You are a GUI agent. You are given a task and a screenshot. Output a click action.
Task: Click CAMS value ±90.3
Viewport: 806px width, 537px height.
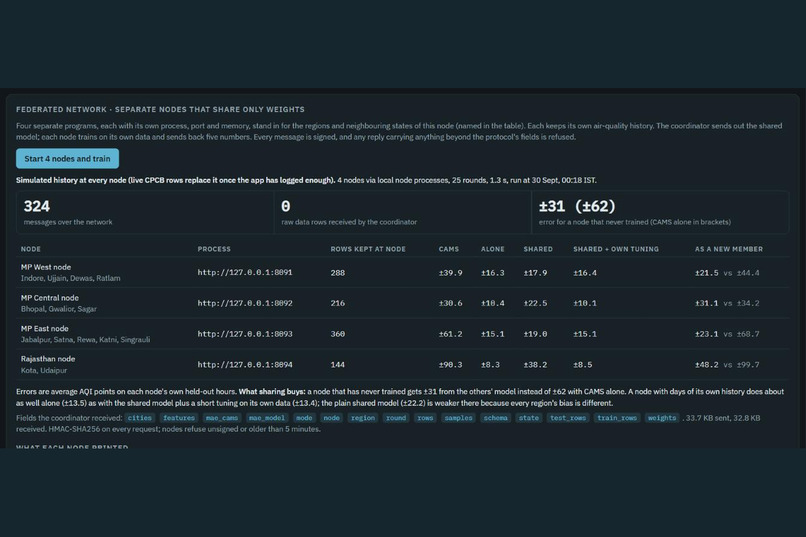pyautogui.click(x=450, y=365)
